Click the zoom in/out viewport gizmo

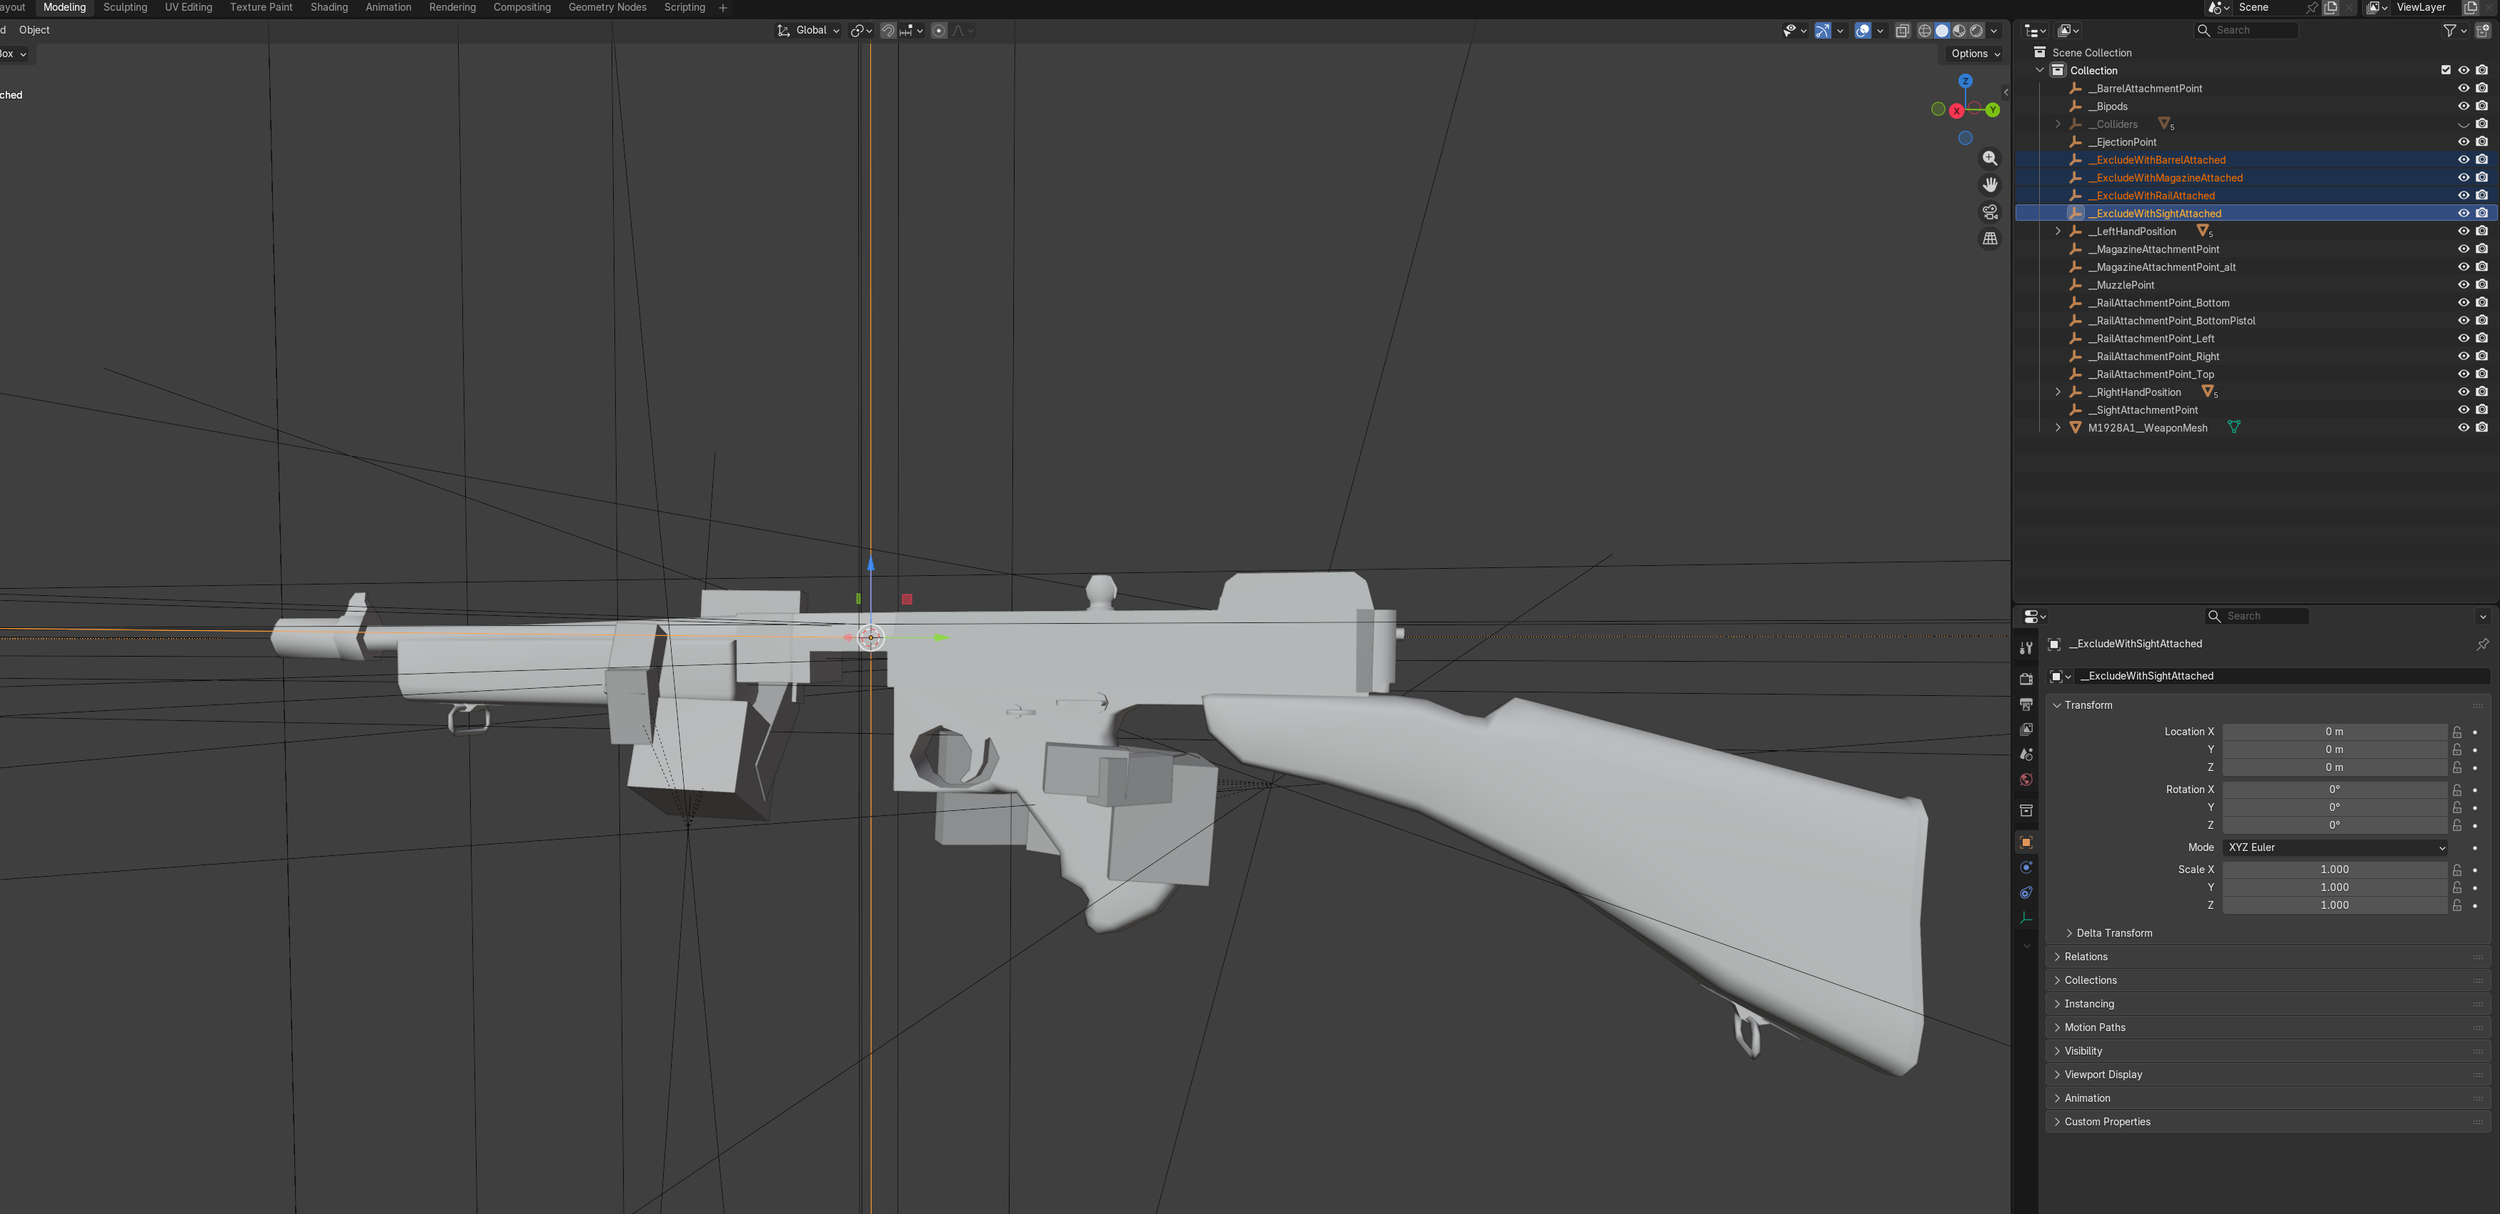[1990, 158]
